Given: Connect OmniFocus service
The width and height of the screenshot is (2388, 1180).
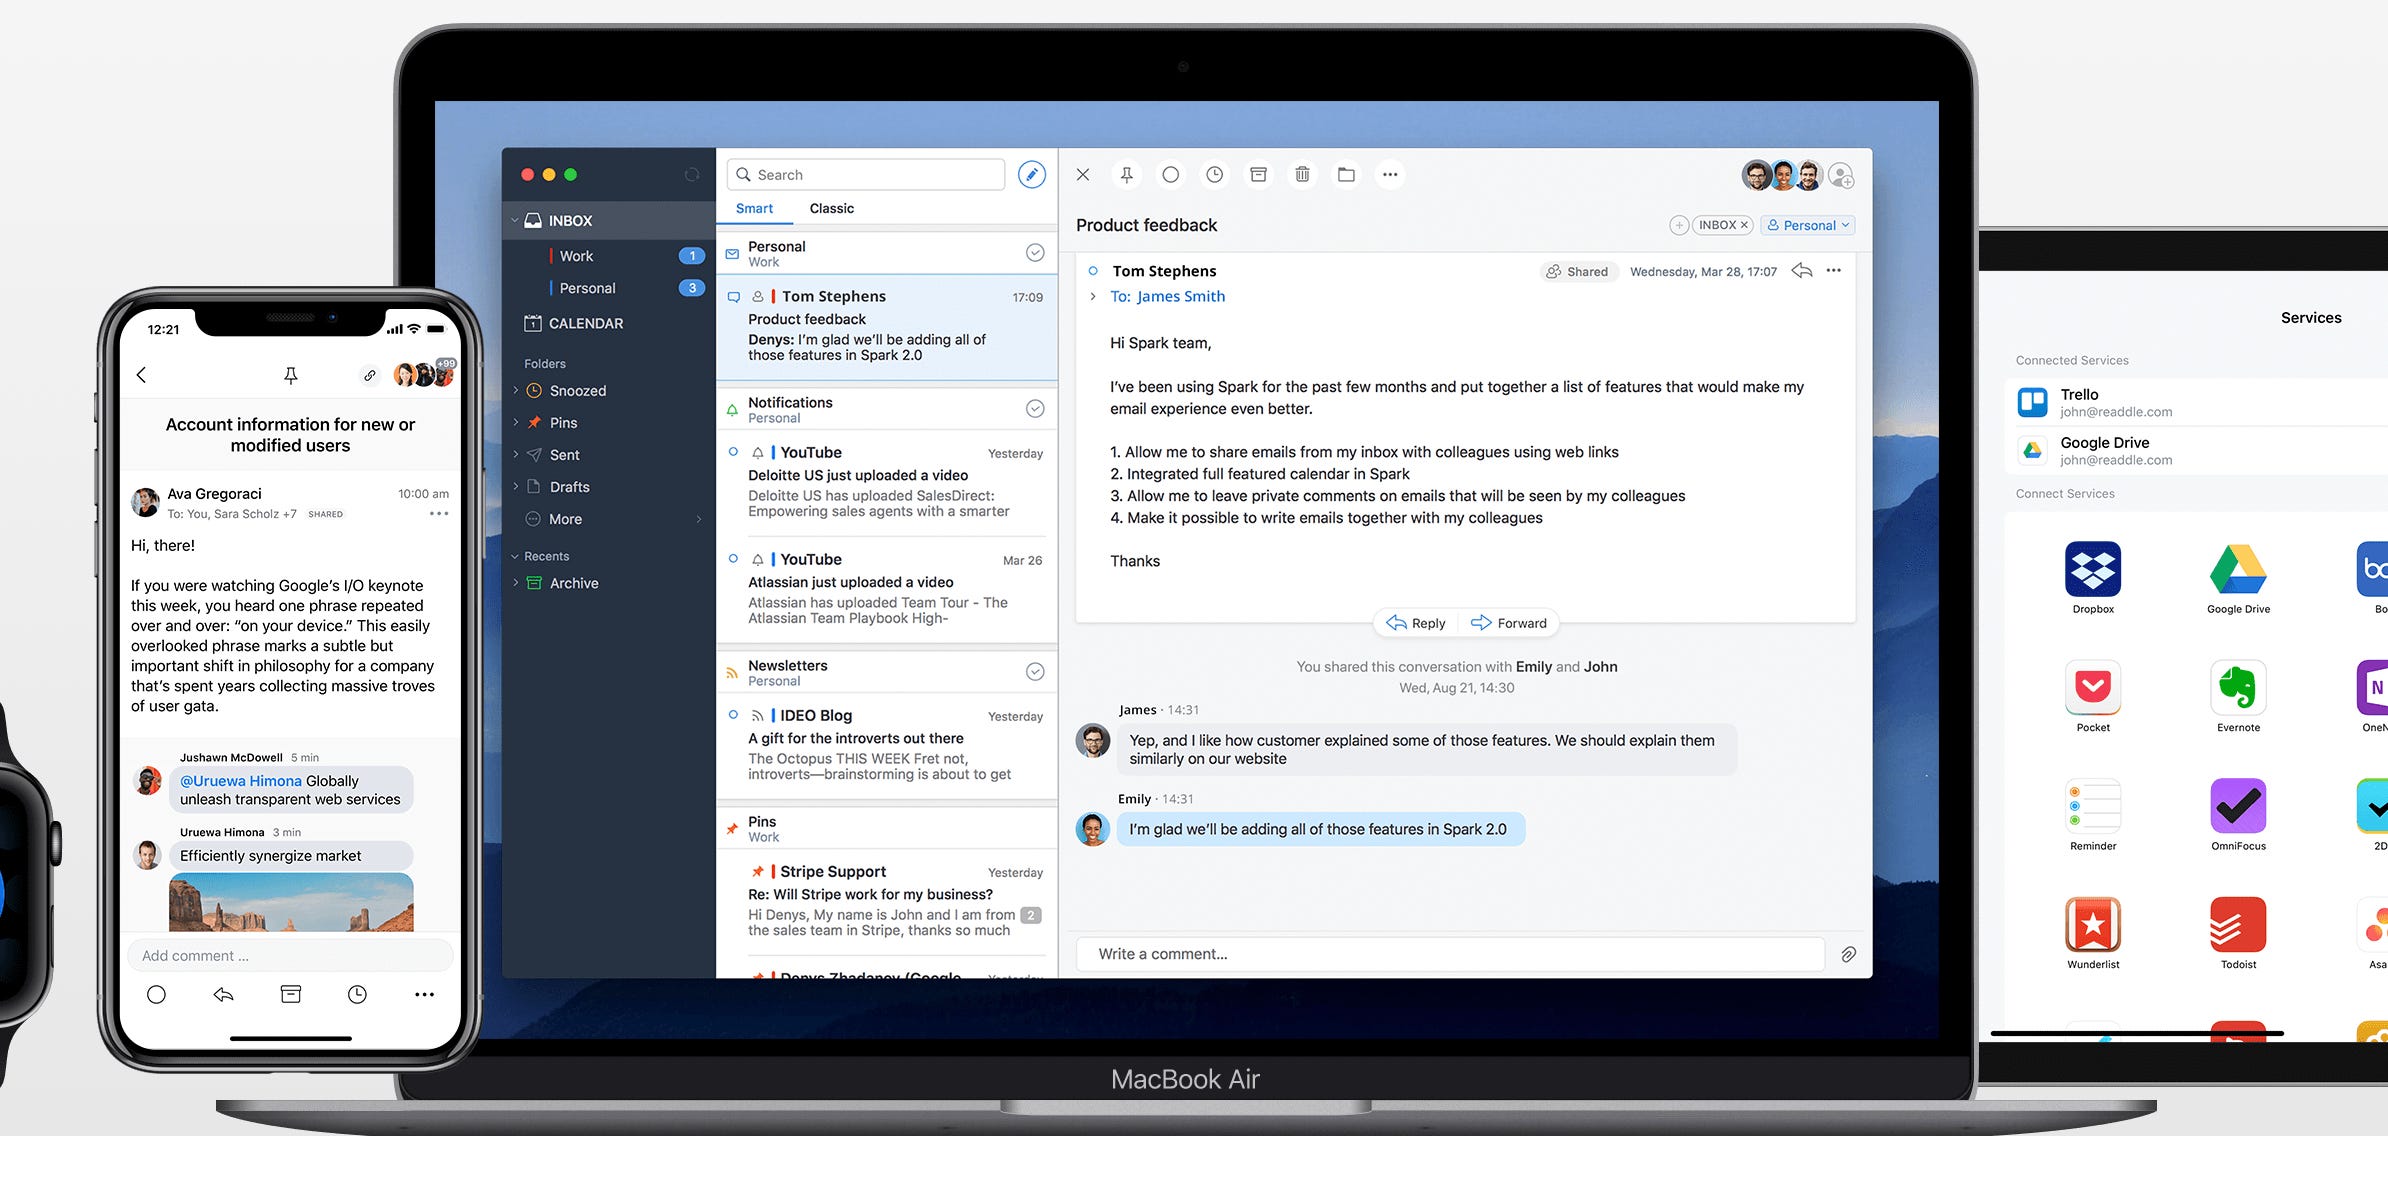Looking at the screenshot, I should click(2238, 815).
